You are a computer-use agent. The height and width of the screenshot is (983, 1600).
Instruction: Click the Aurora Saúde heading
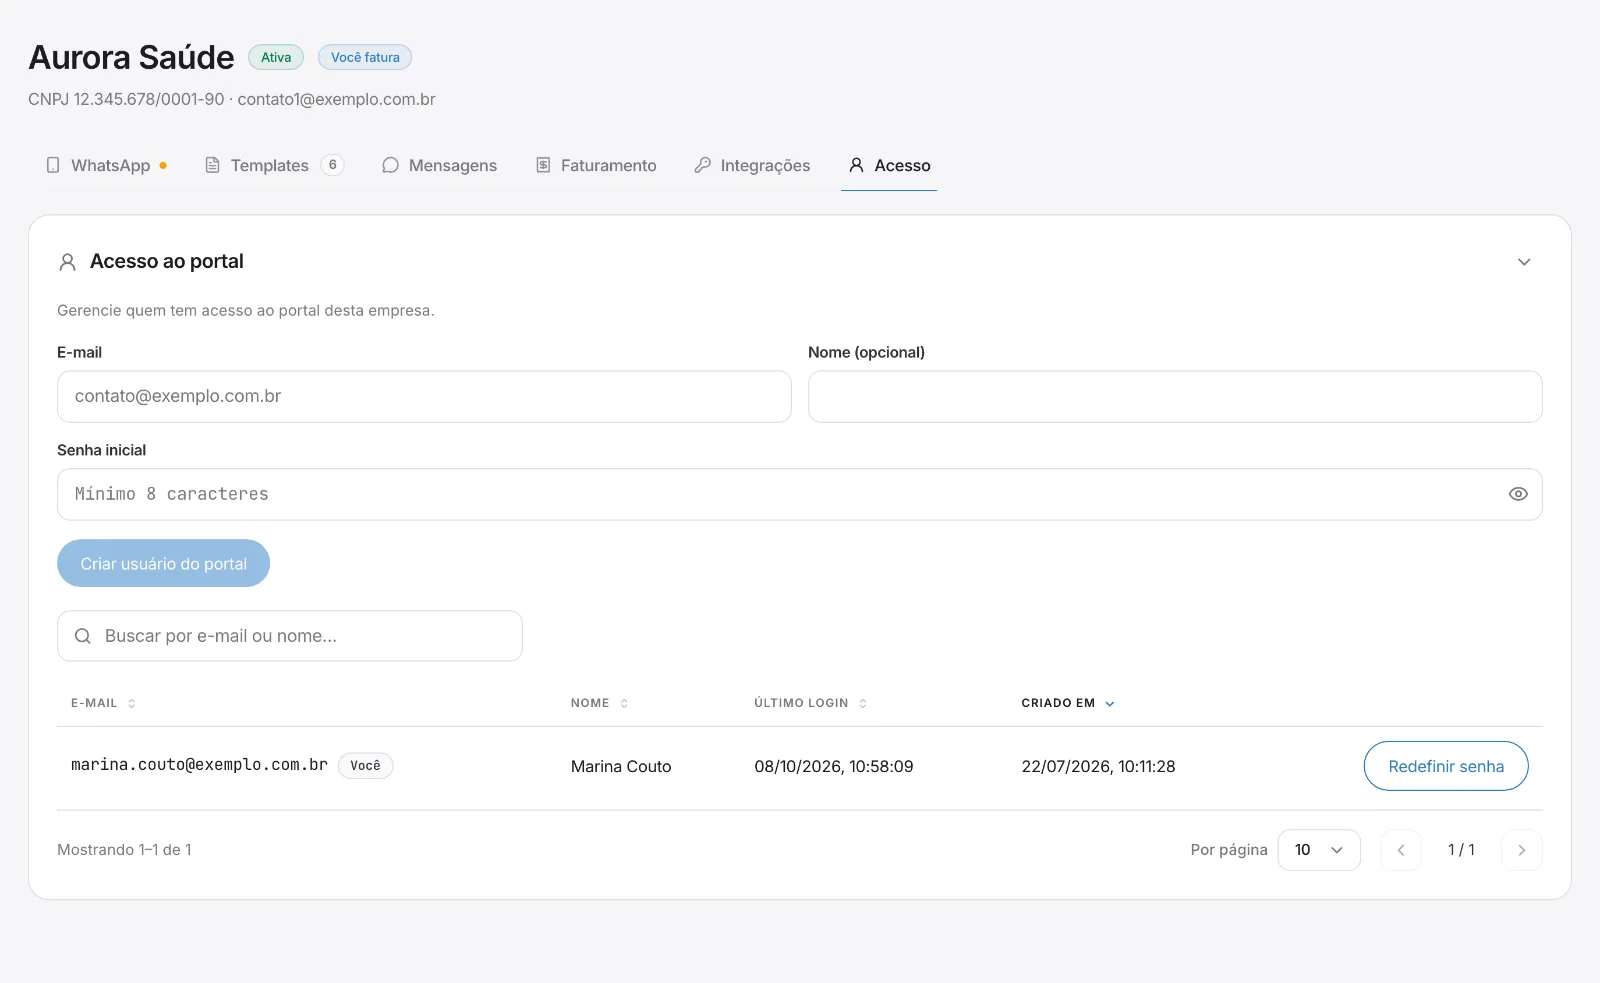point(131,57)
